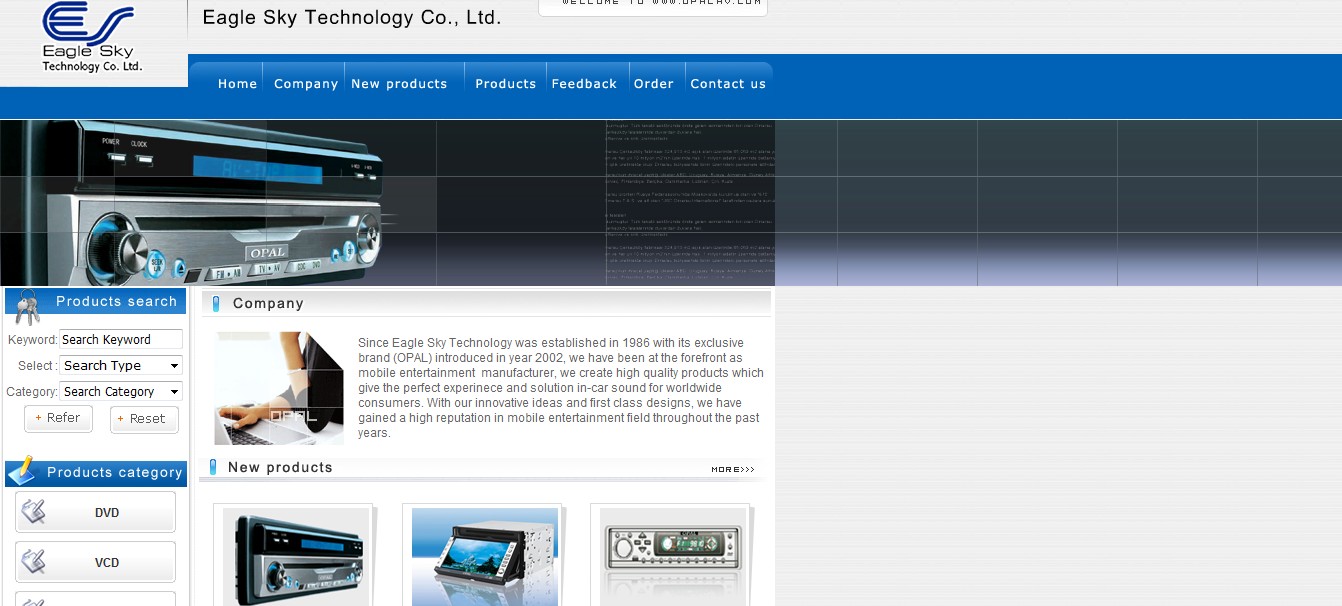Open New products in the nav bar
Viewport: 1342px width, 606px height.
[x=399, y=84]
